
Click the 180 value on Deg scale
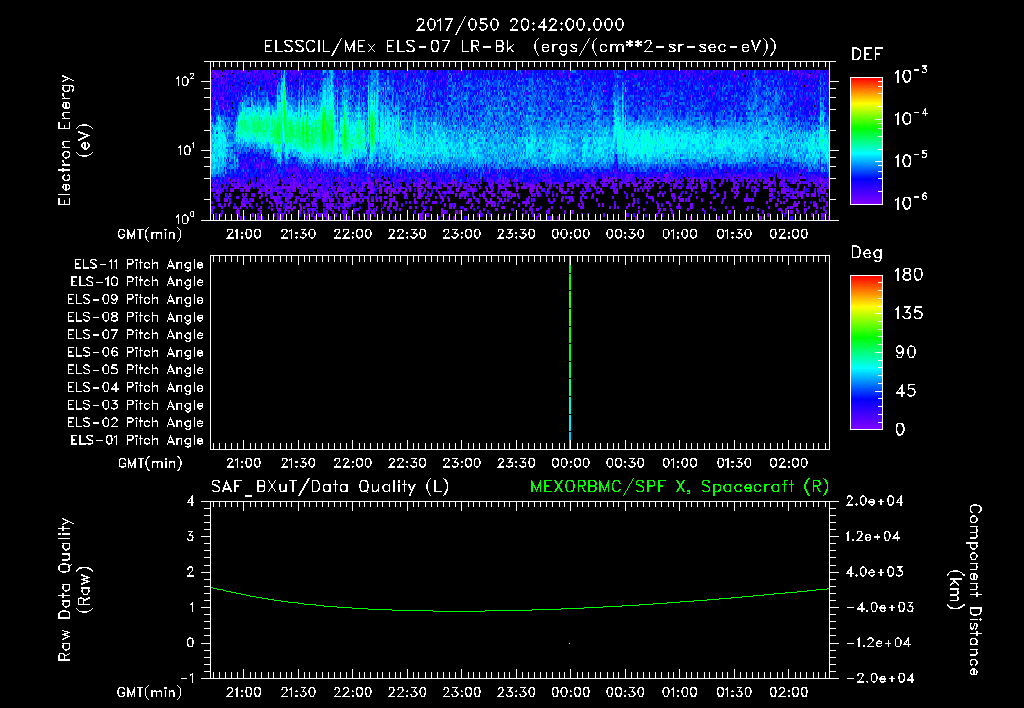click(908, 275)
